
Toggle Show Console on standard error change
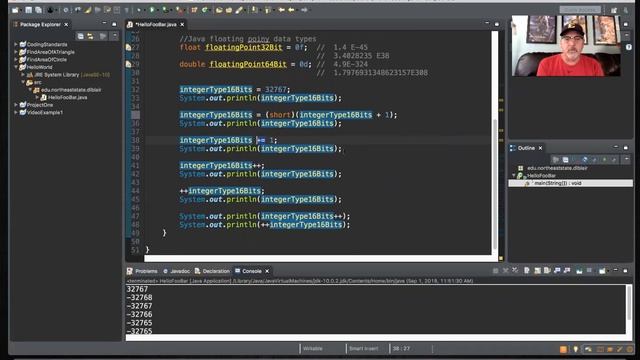coord(567,271)
